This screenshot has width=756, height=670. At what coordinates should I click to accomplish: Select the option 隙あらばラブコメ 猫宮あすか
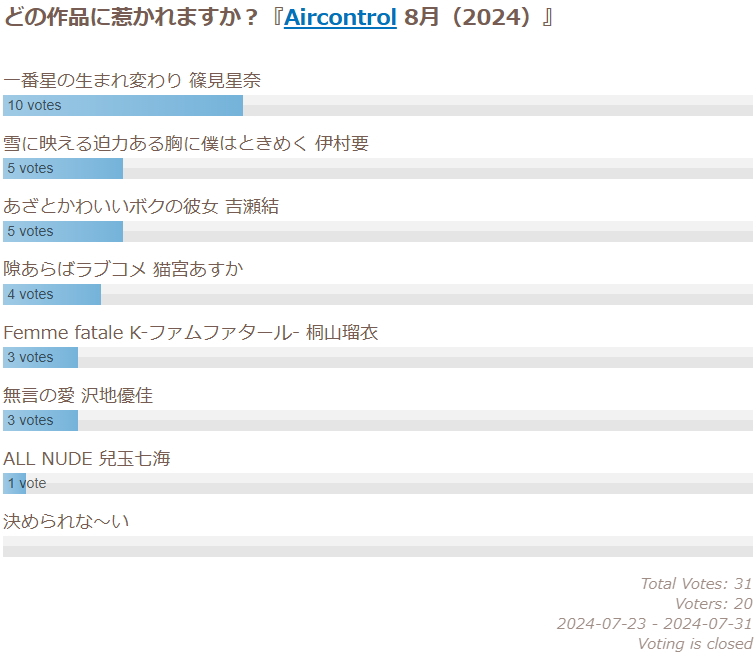(123, 270)
